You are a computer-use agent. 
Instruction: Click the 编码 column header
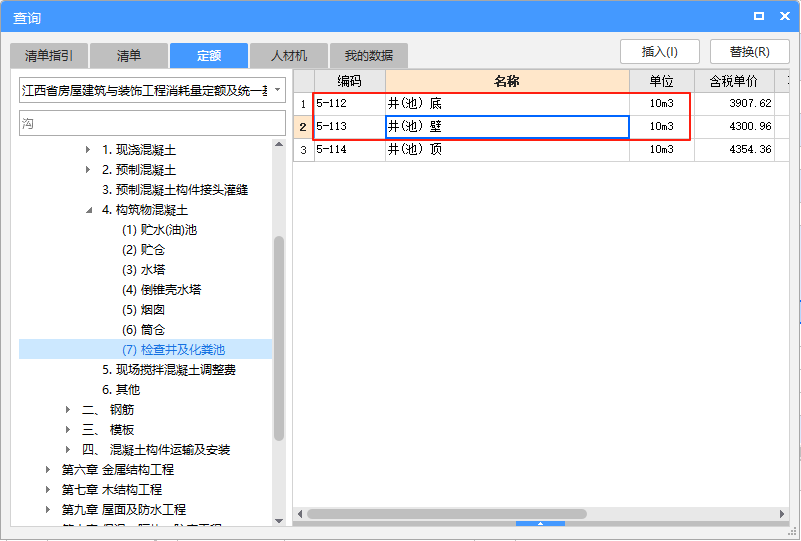350,81
